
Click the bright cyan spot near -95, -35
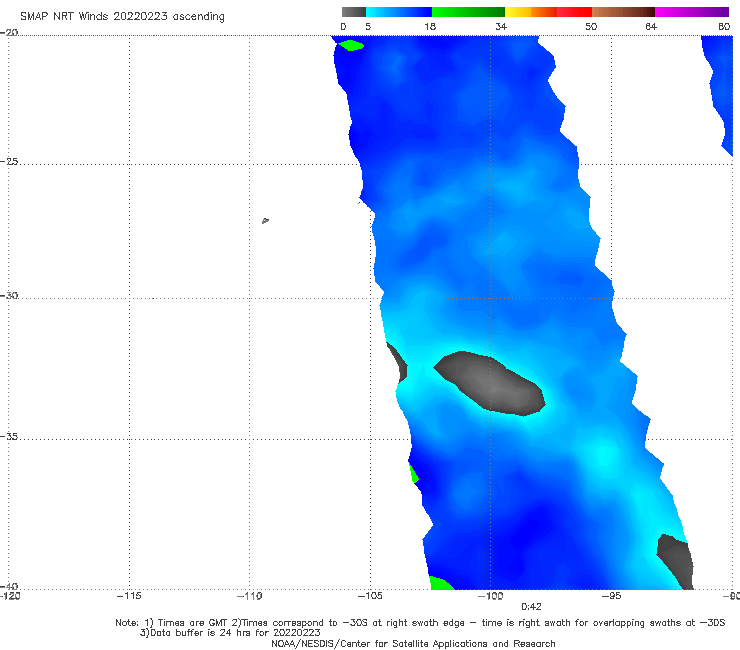[604, 455]
